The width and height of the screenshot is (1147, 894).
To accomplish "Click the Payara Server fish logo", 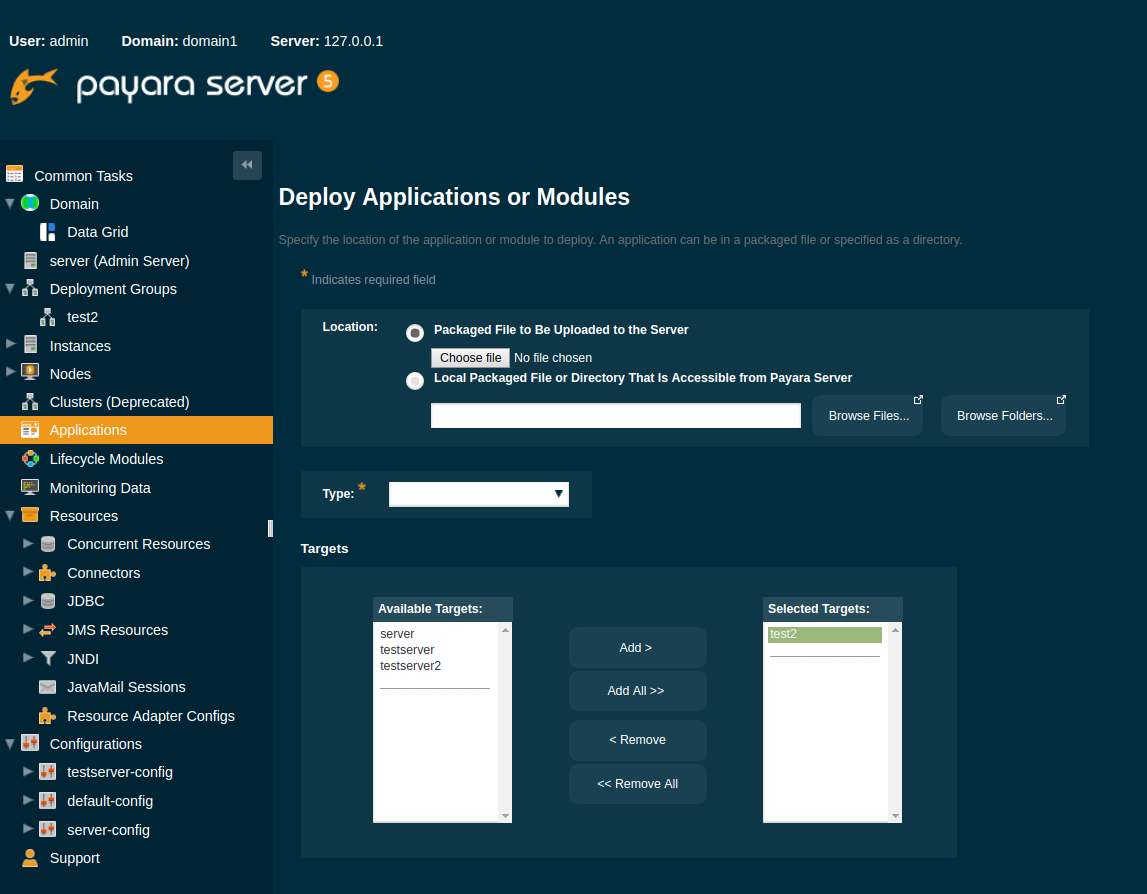I will pyautogui.click(x=33, y=85).
